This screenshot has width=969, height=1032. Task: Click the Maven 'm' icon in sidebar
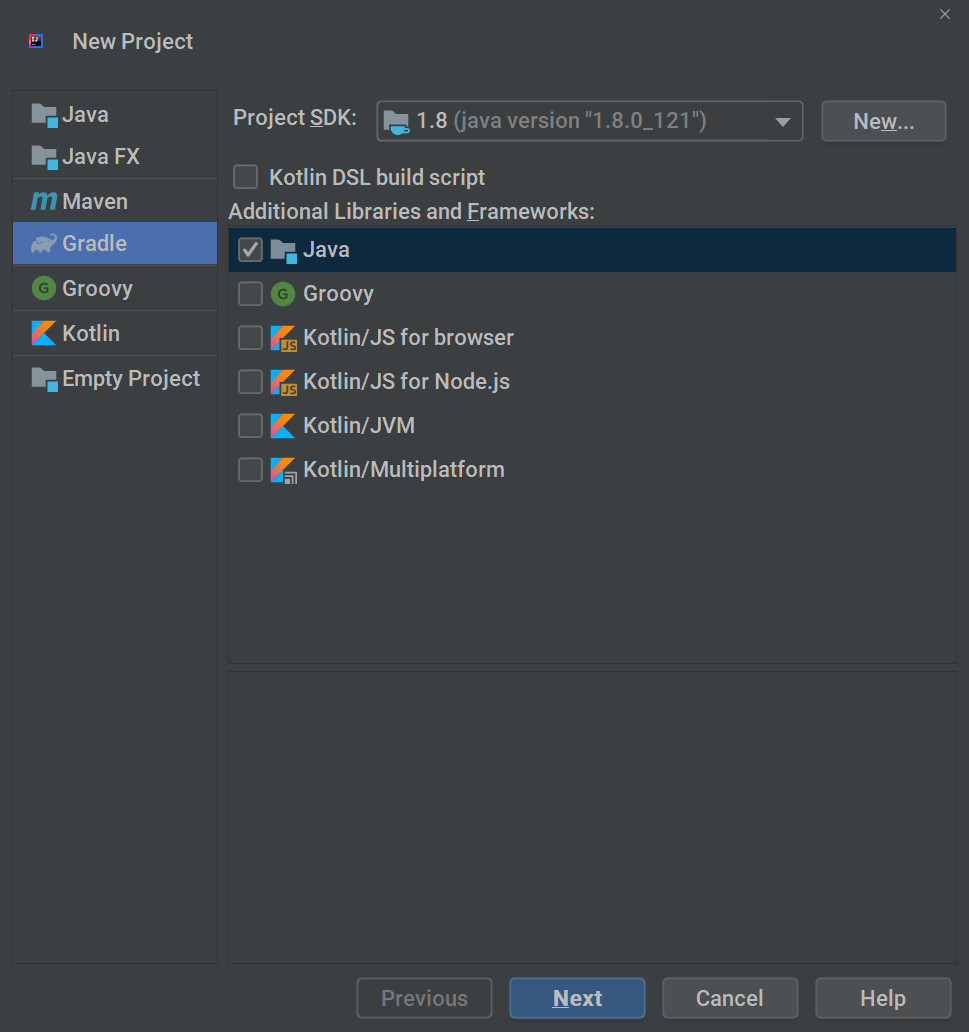44,201
